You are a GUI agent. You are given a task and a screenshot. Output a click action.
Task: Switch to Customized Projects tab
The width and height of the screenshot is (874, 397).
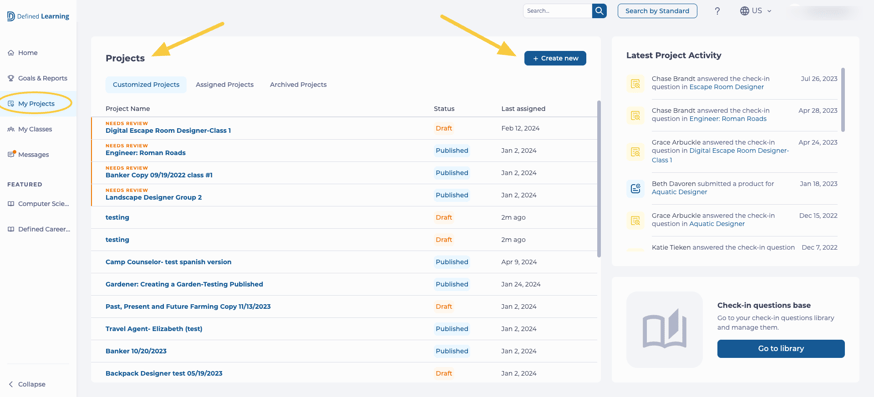(146, 85)
